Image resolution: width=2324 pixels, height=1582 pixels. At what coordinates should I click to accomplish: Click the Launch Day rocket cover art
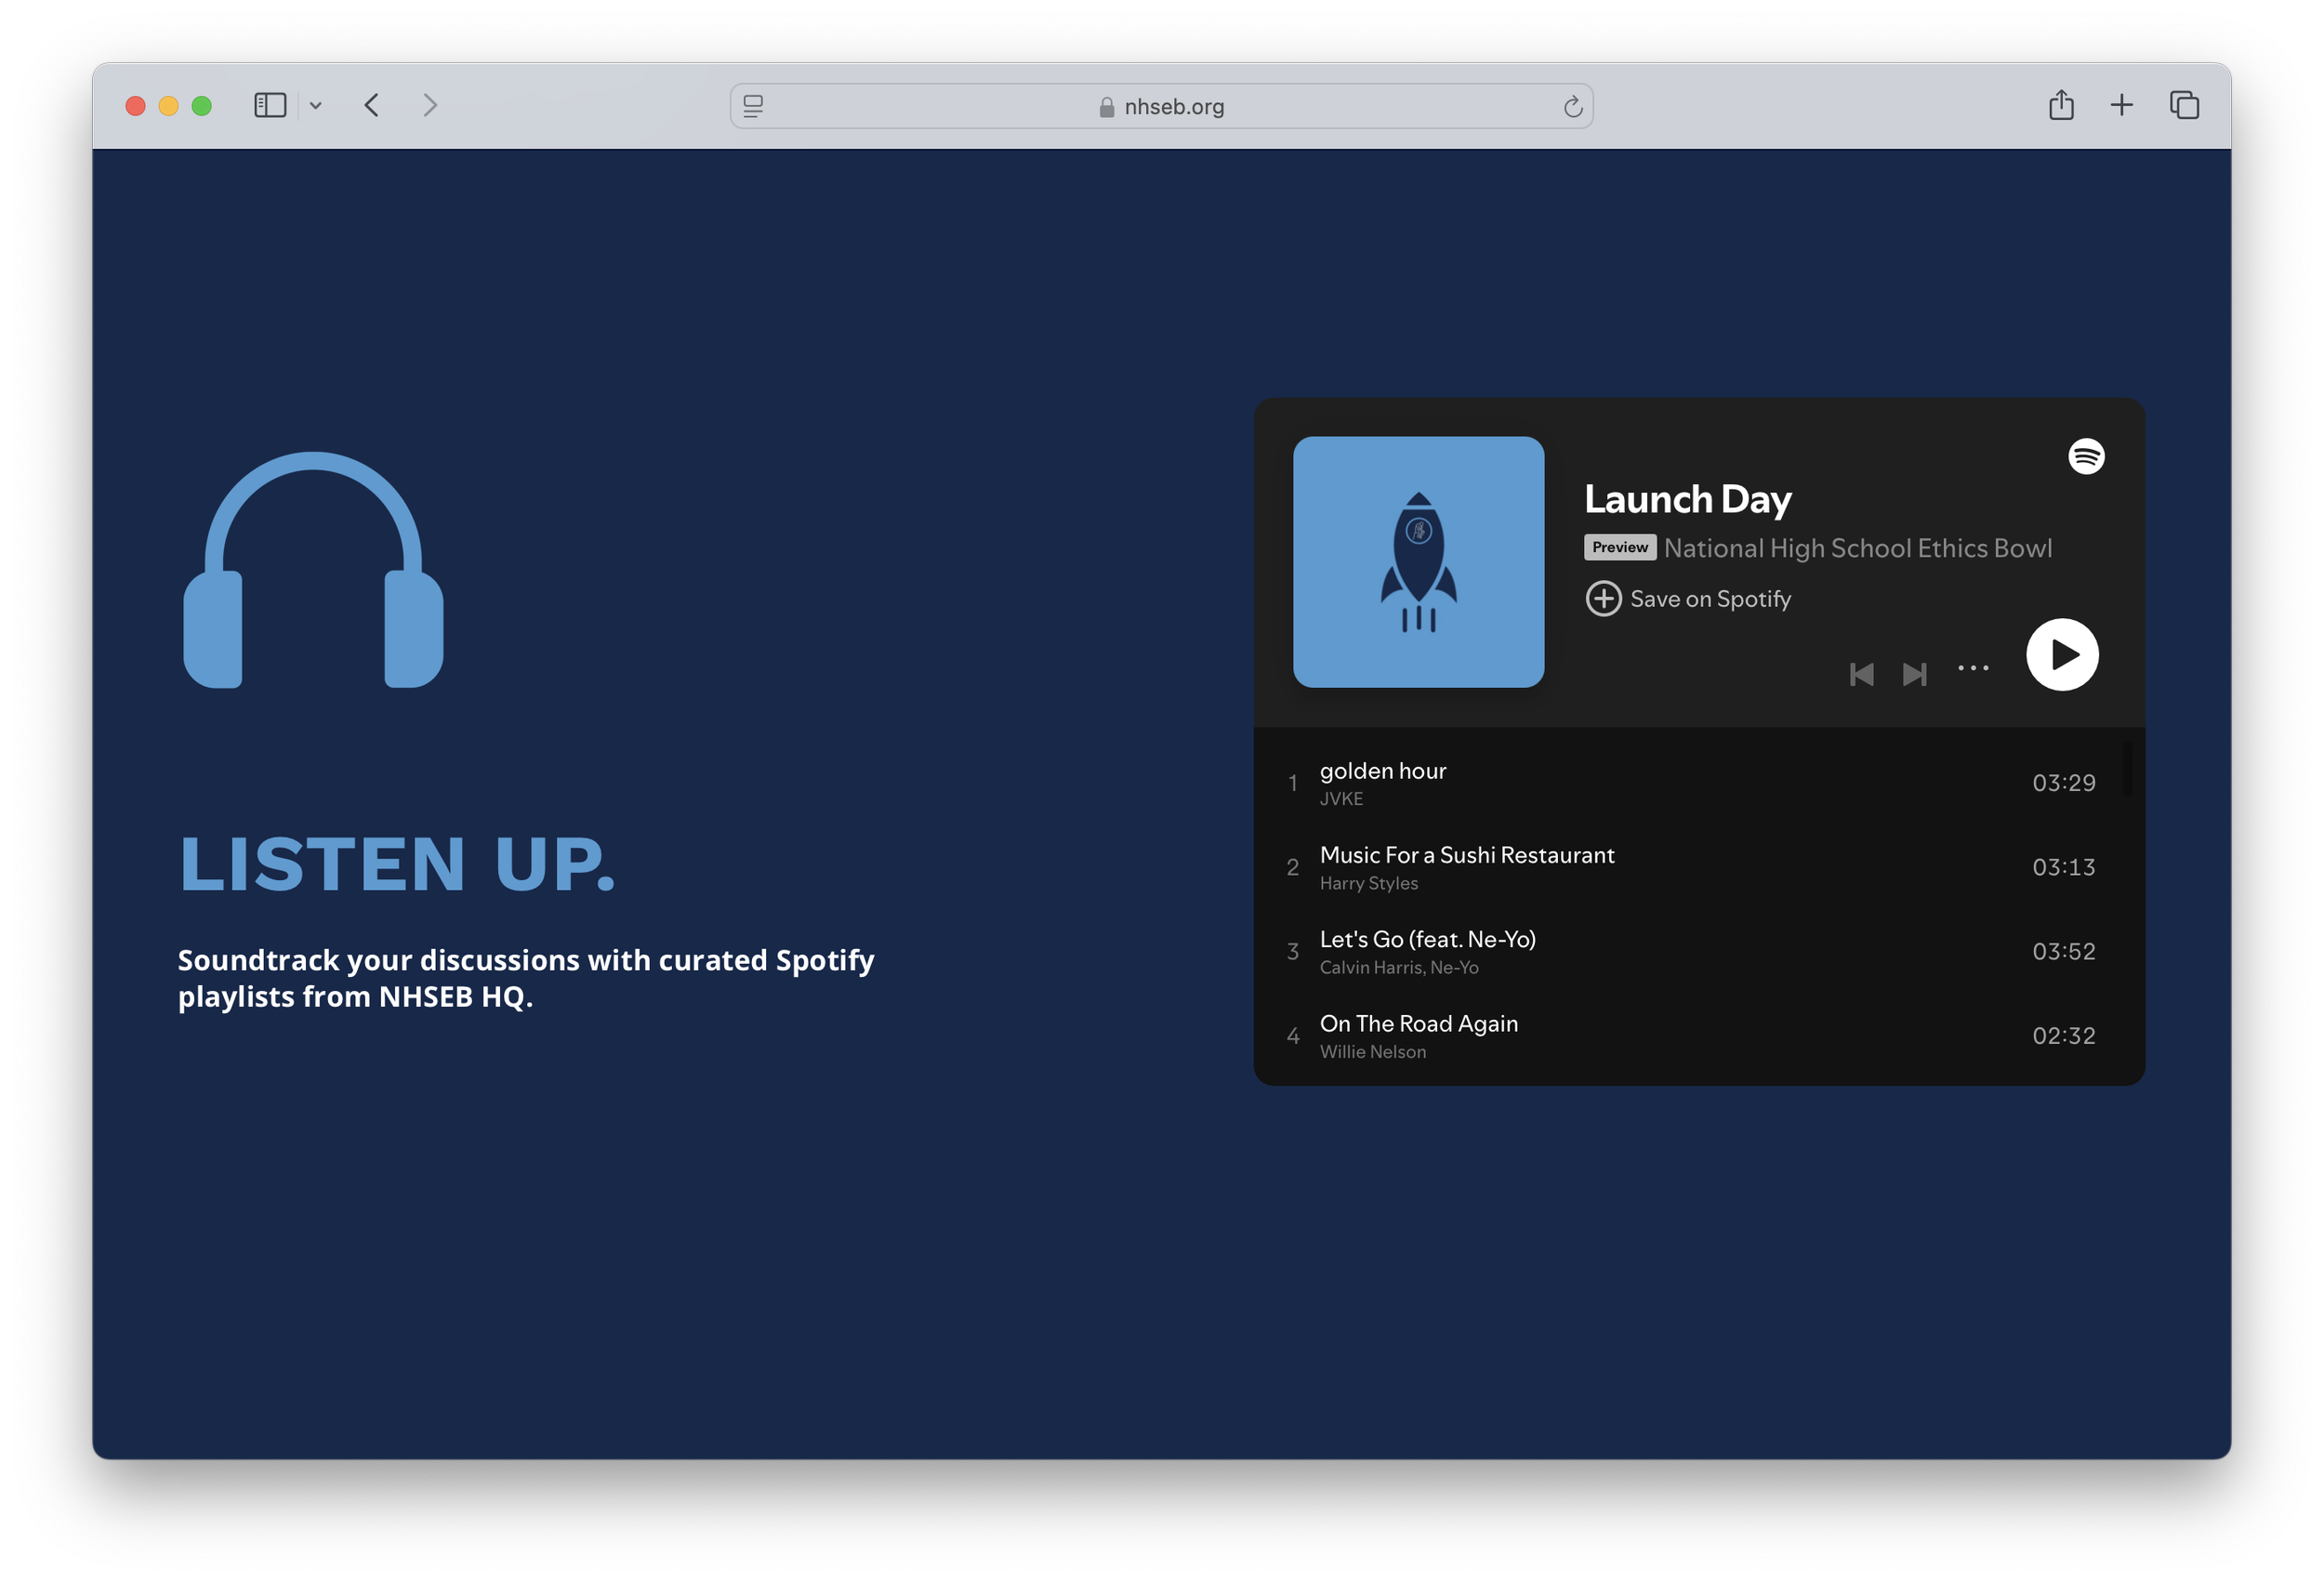(1417, 562)
